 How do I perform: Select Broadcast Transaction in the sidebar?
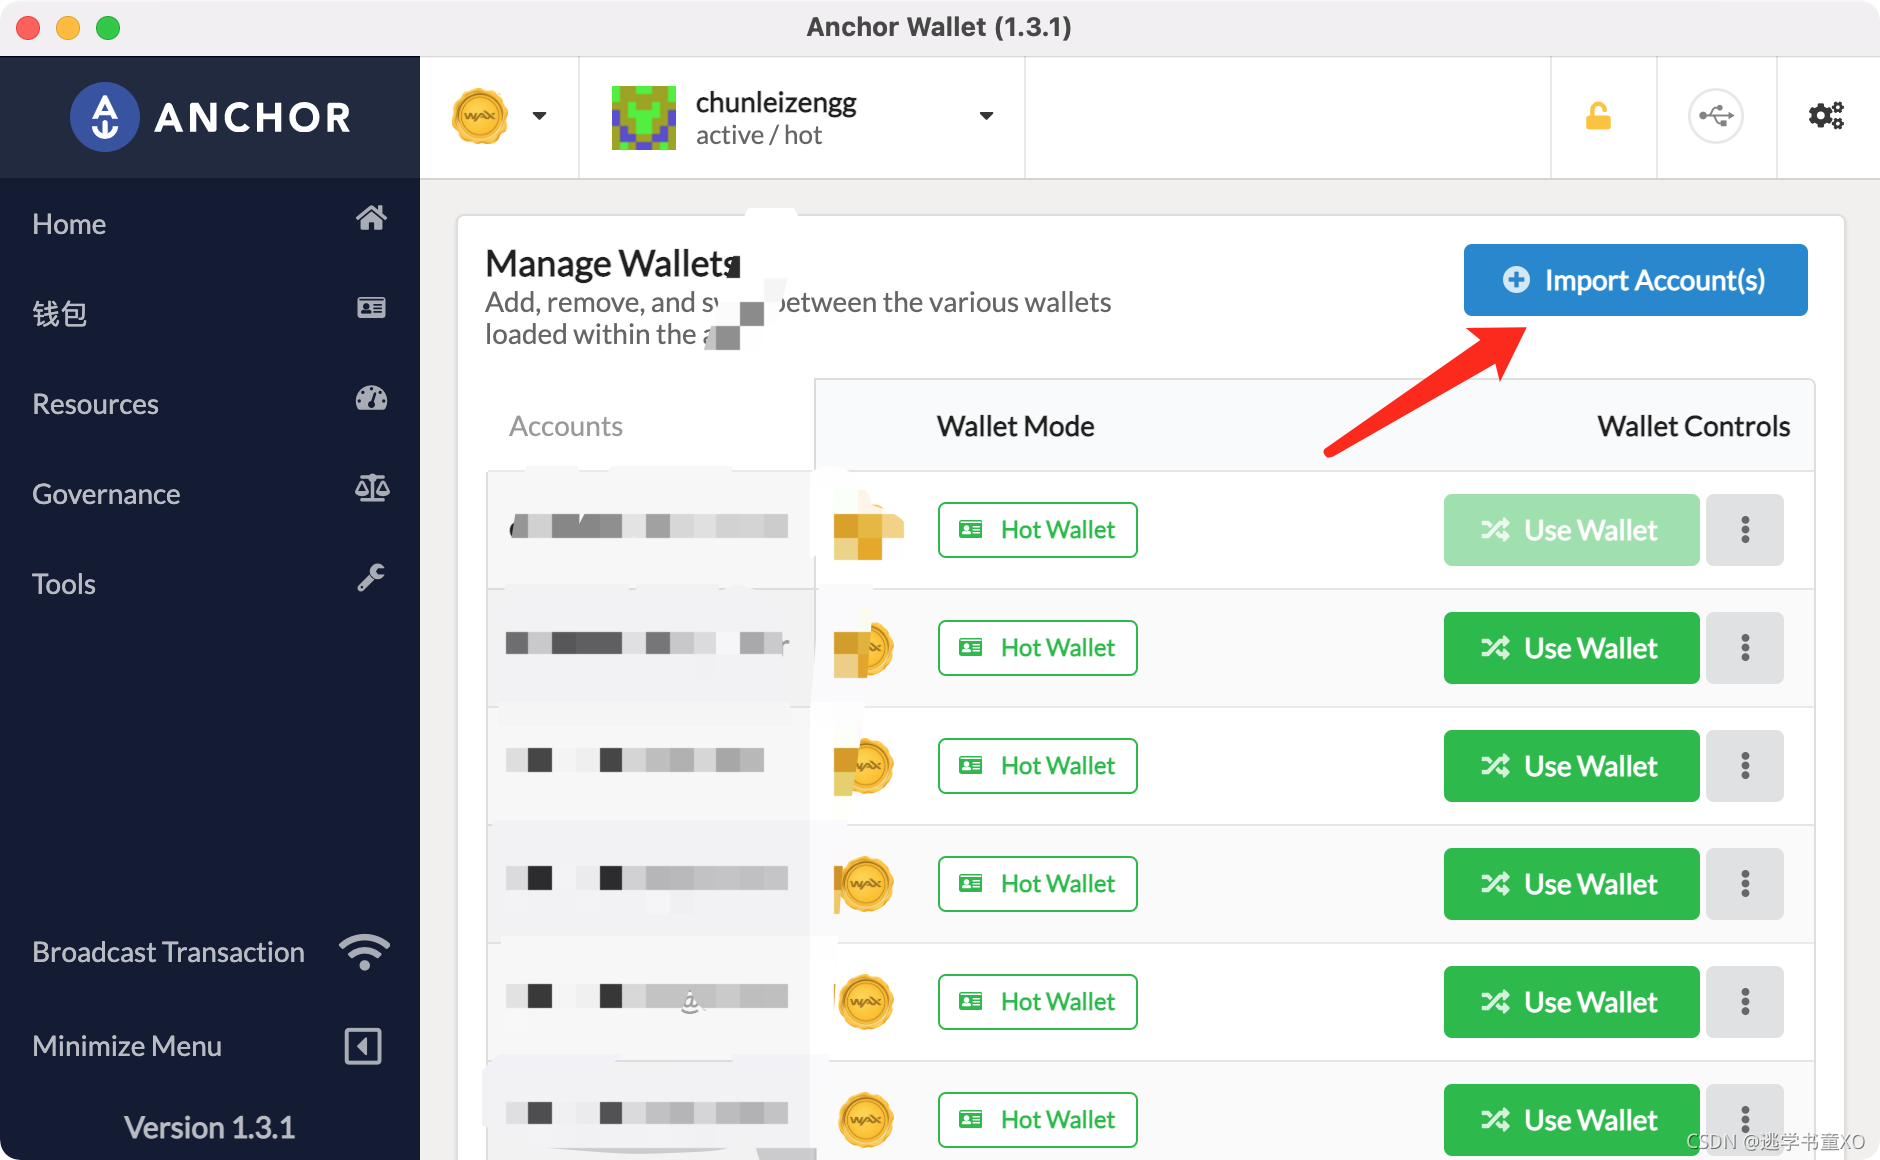click(x=210, y=951)
